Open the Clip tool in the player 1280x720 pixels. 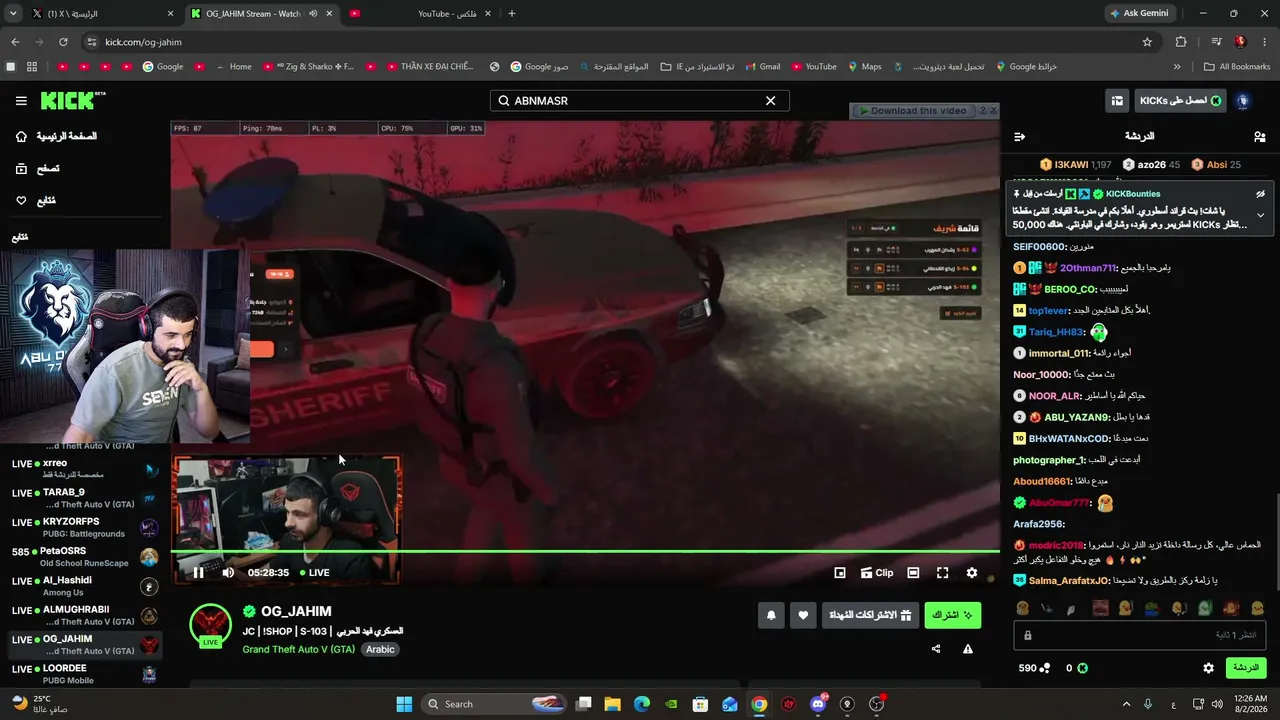[877, 573]
